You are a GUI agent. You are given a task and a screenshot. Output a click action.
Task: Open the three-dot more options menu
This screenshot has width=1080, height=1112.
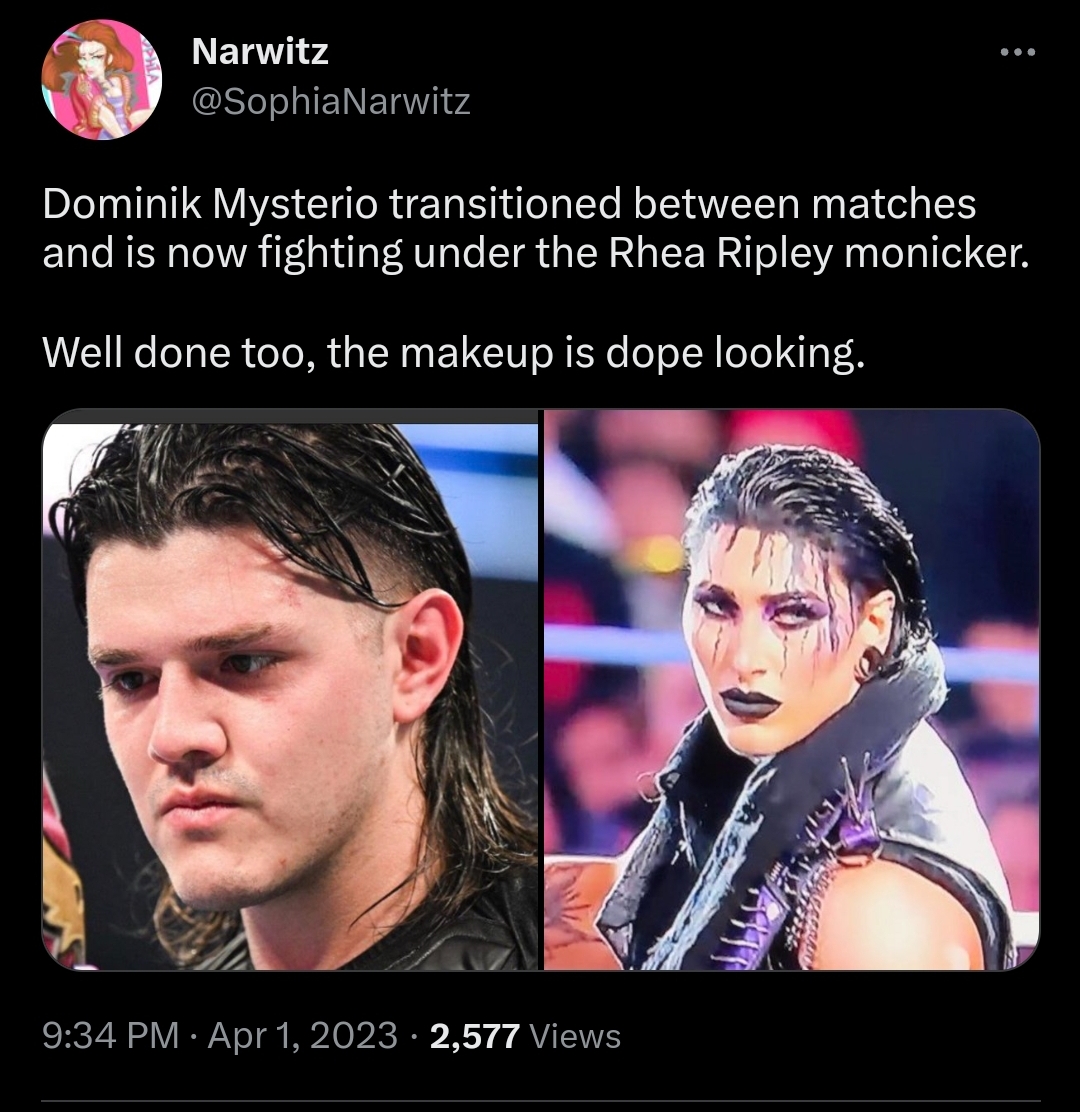tap(1018, 52)
